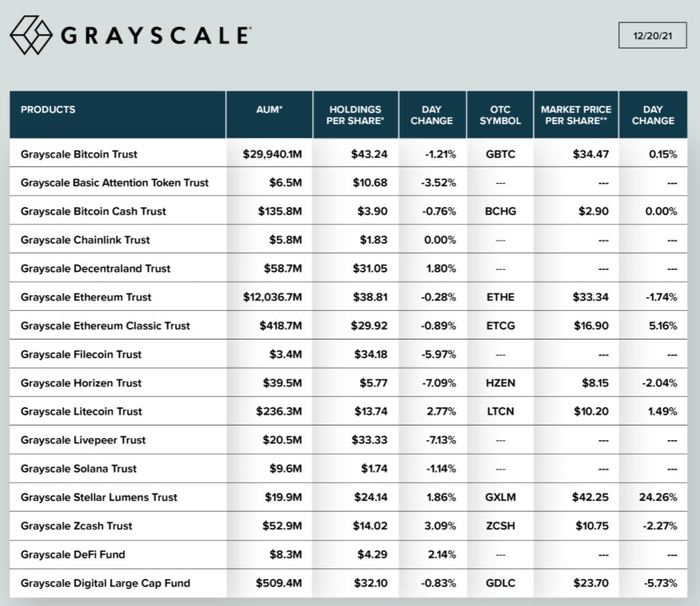Select the GXLM ticker symbol
The width and height of the screenshot is (700, 606).
500,497
